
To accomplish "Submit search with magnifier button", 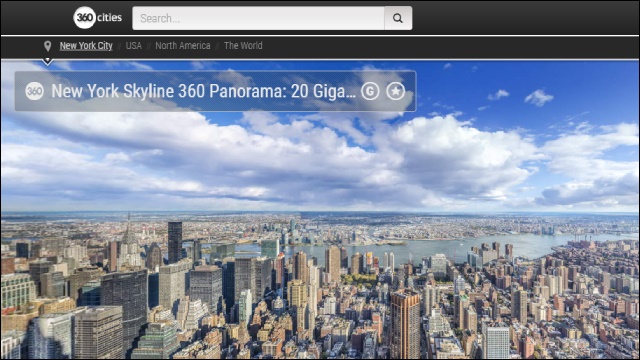I will tap(398, 18).
